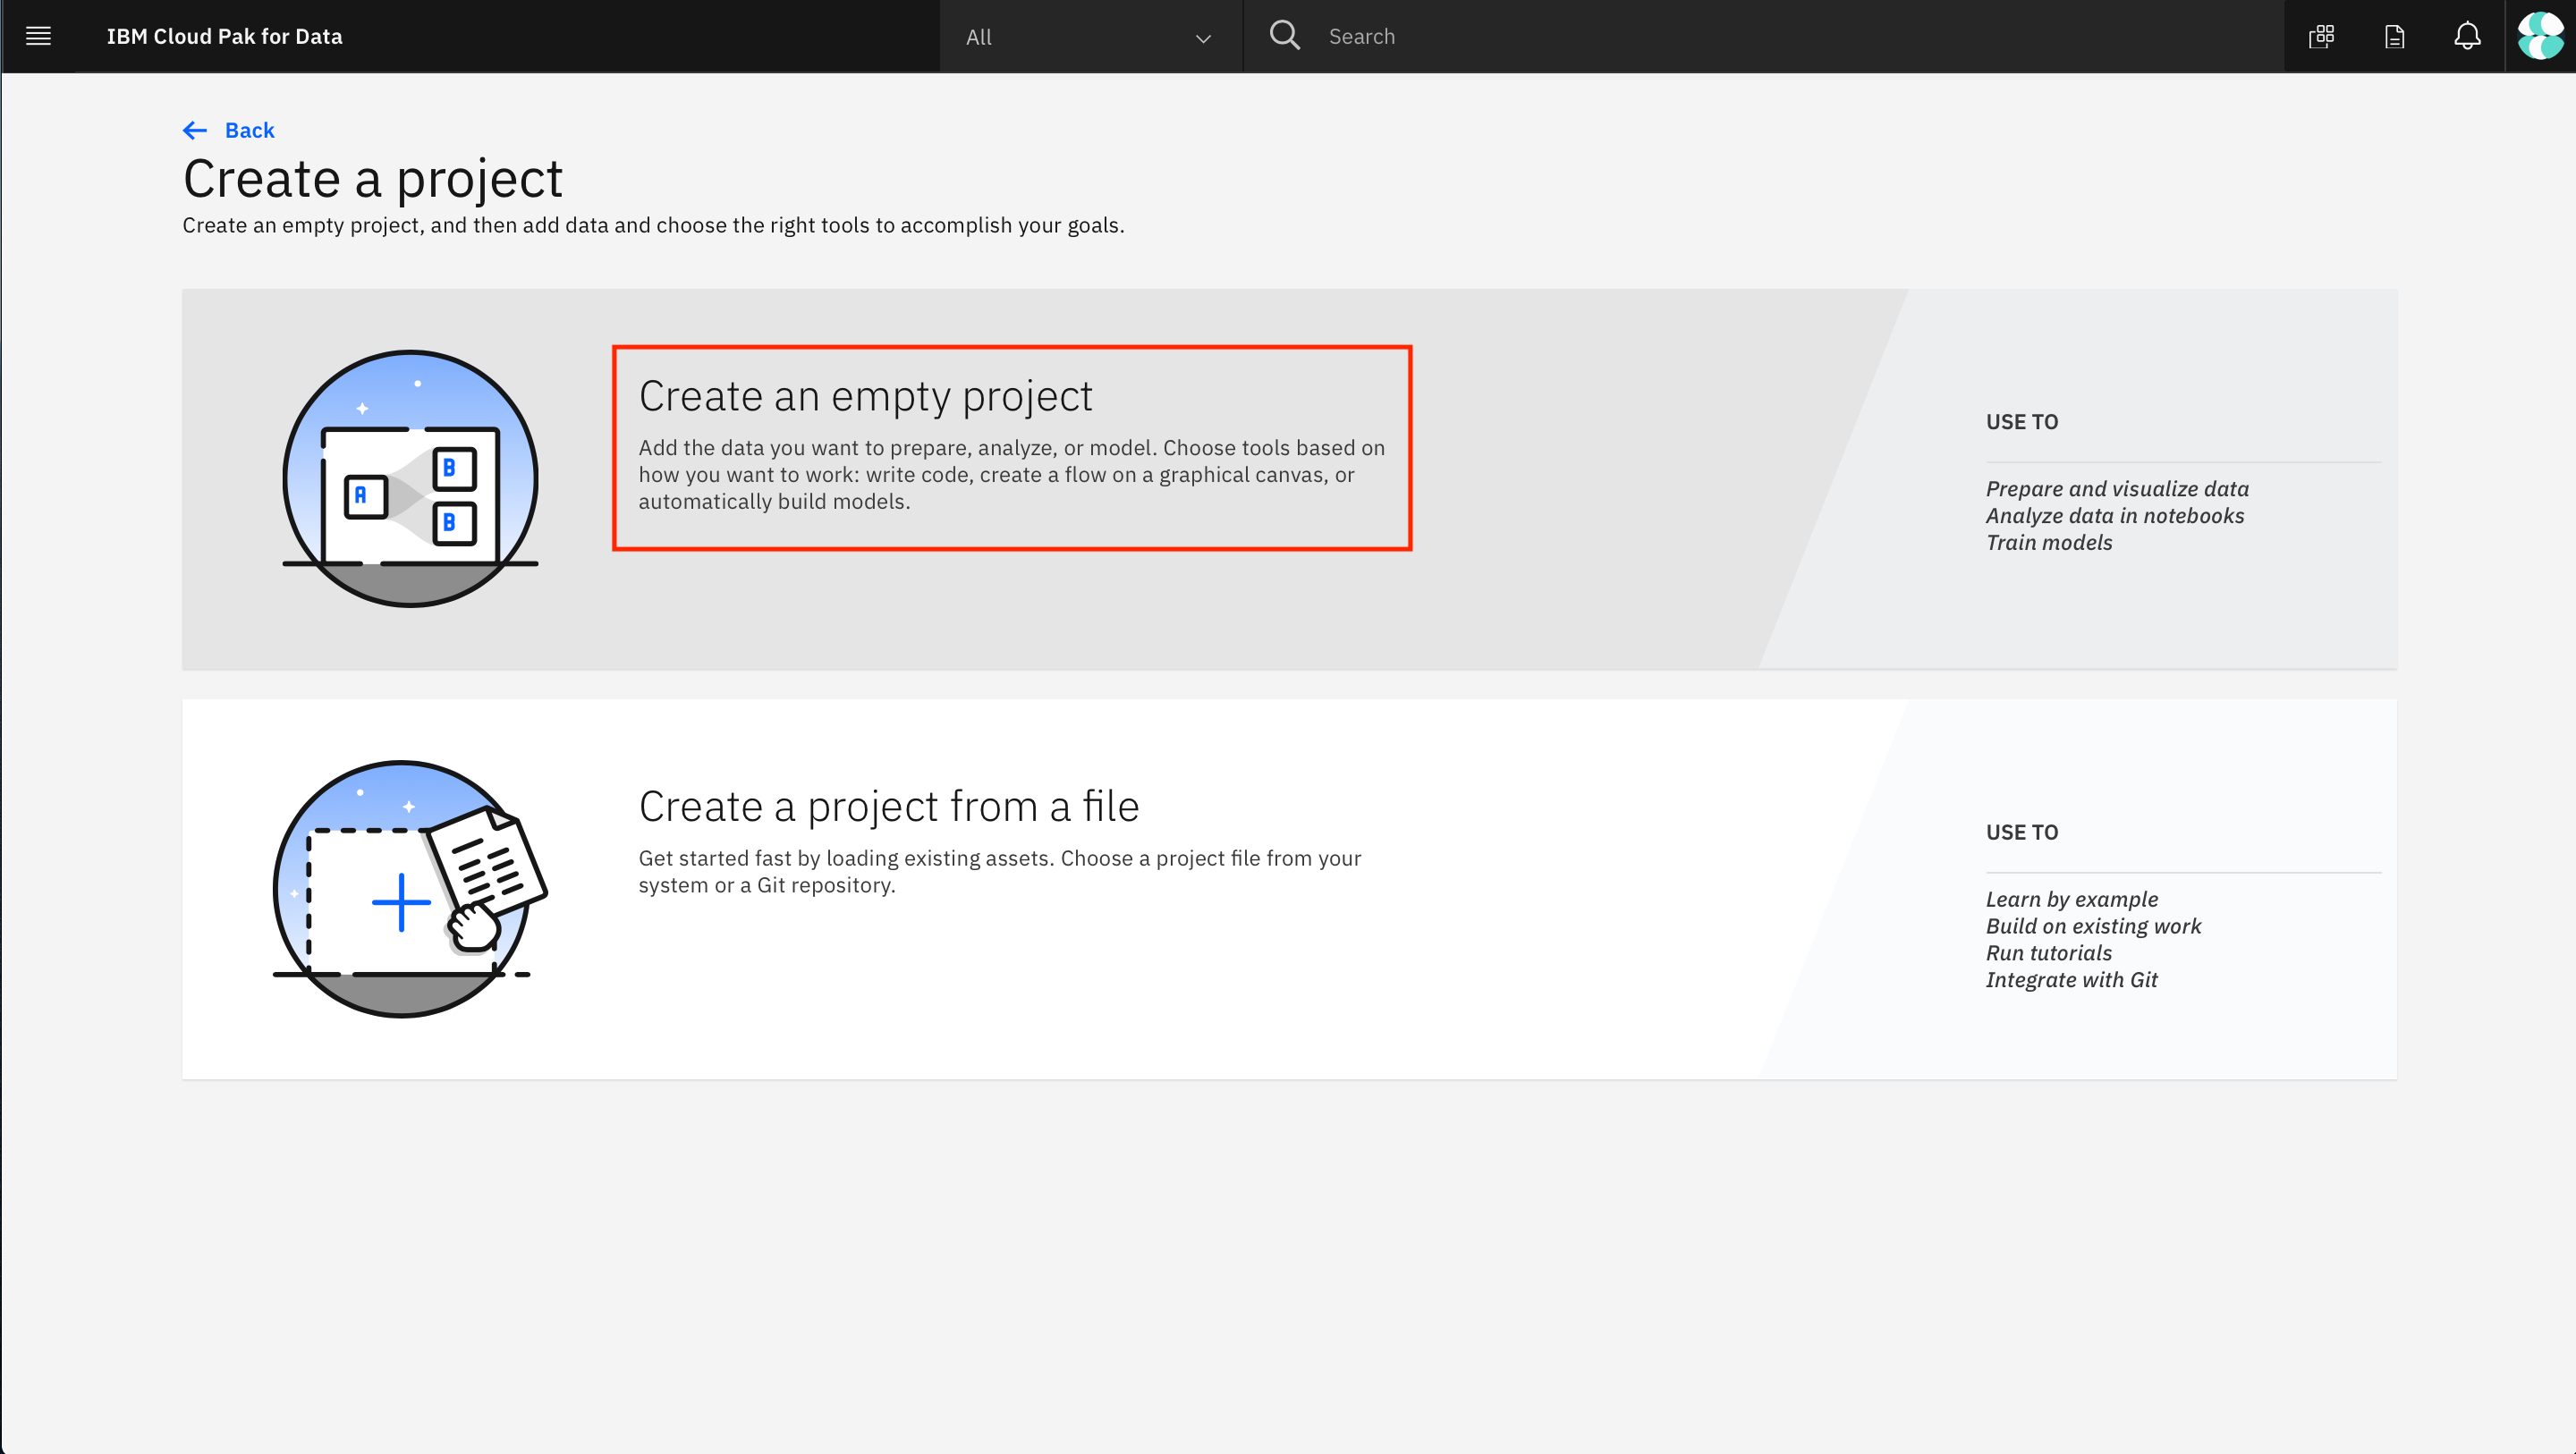The width and height of the screenshot is (2576, 1454).
Task: Select Create an empty project heading
Action: [865, 396]
